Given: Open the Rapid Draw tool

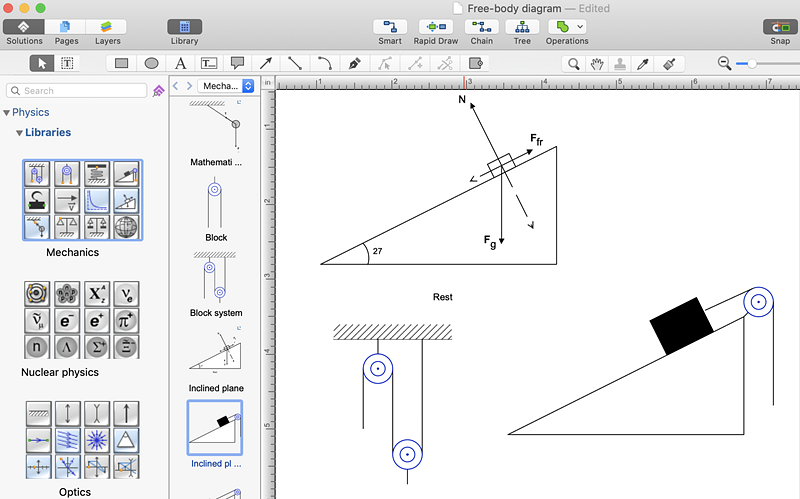Looking at the screenshot, I should point(436,27).
